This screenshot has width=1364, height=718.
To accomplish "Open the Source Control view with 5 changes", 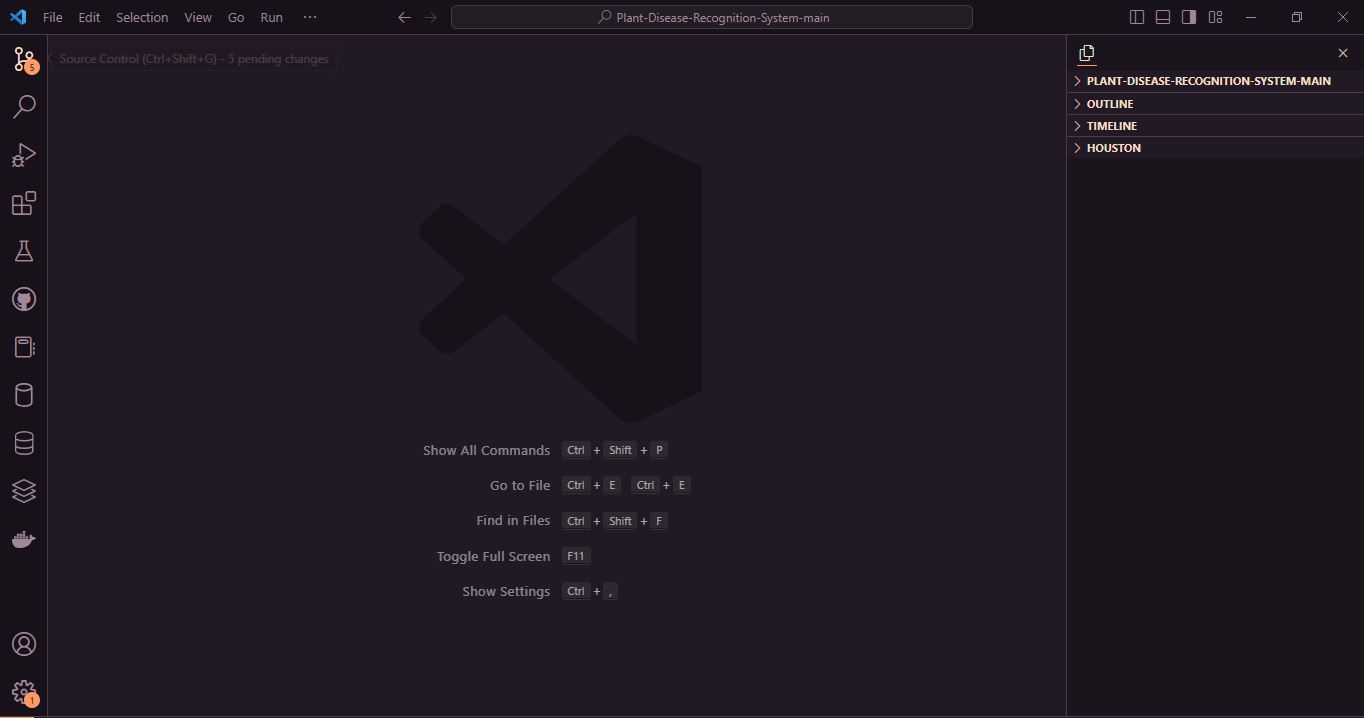I will coord(24,59).
